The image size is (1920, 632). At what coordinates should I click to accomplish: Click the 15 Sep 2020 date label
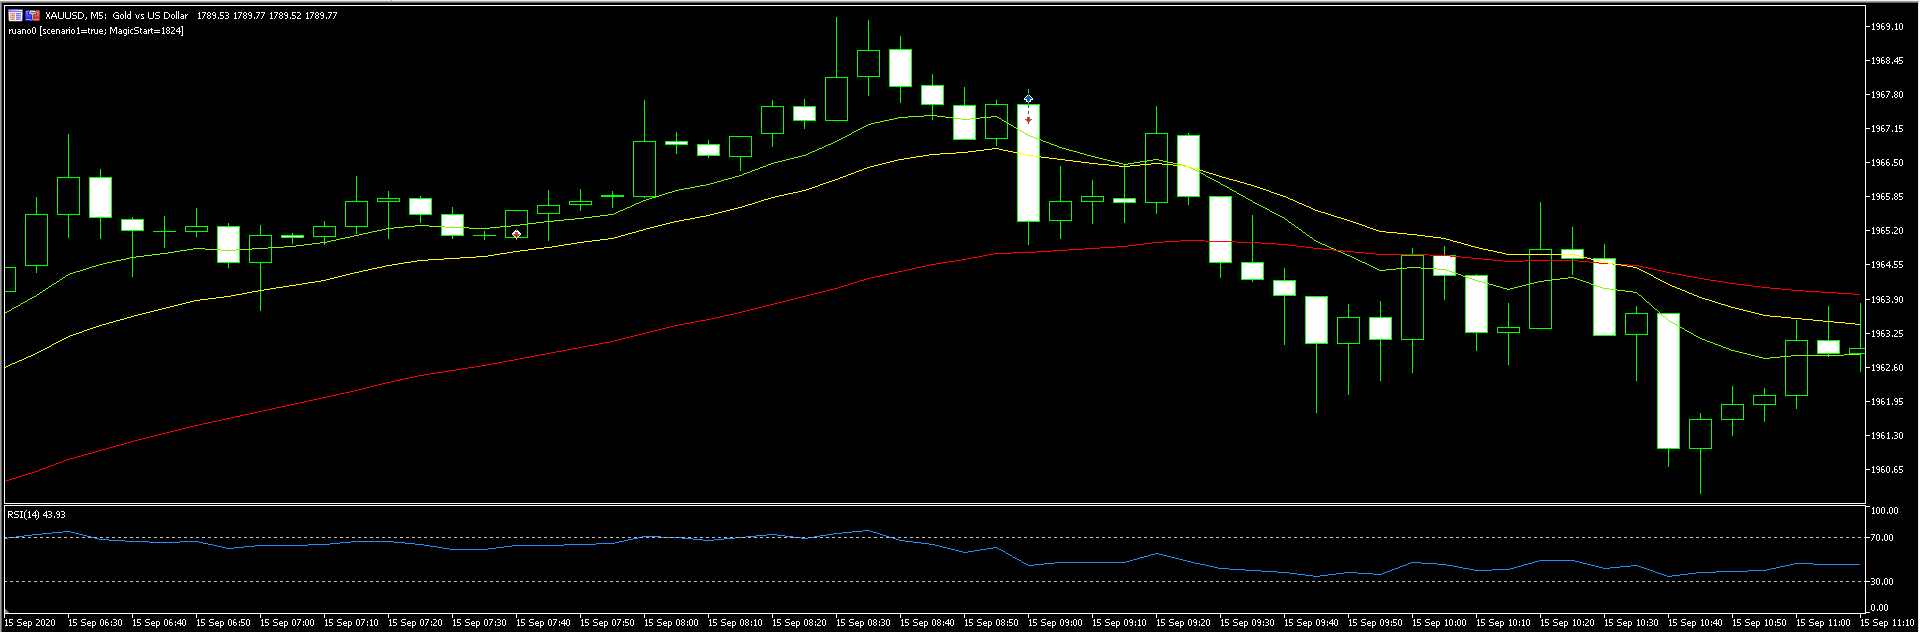(x=30, y=623)
